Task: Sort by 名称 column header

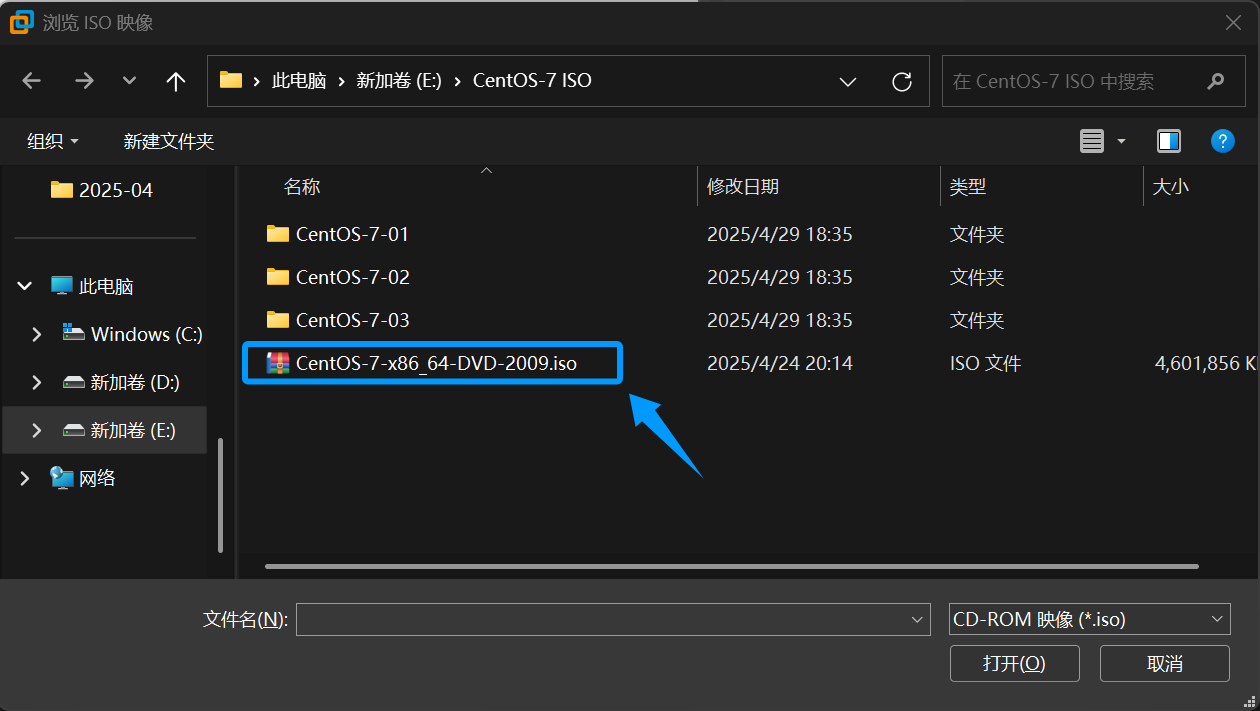Action: click(x=302, y=187)
